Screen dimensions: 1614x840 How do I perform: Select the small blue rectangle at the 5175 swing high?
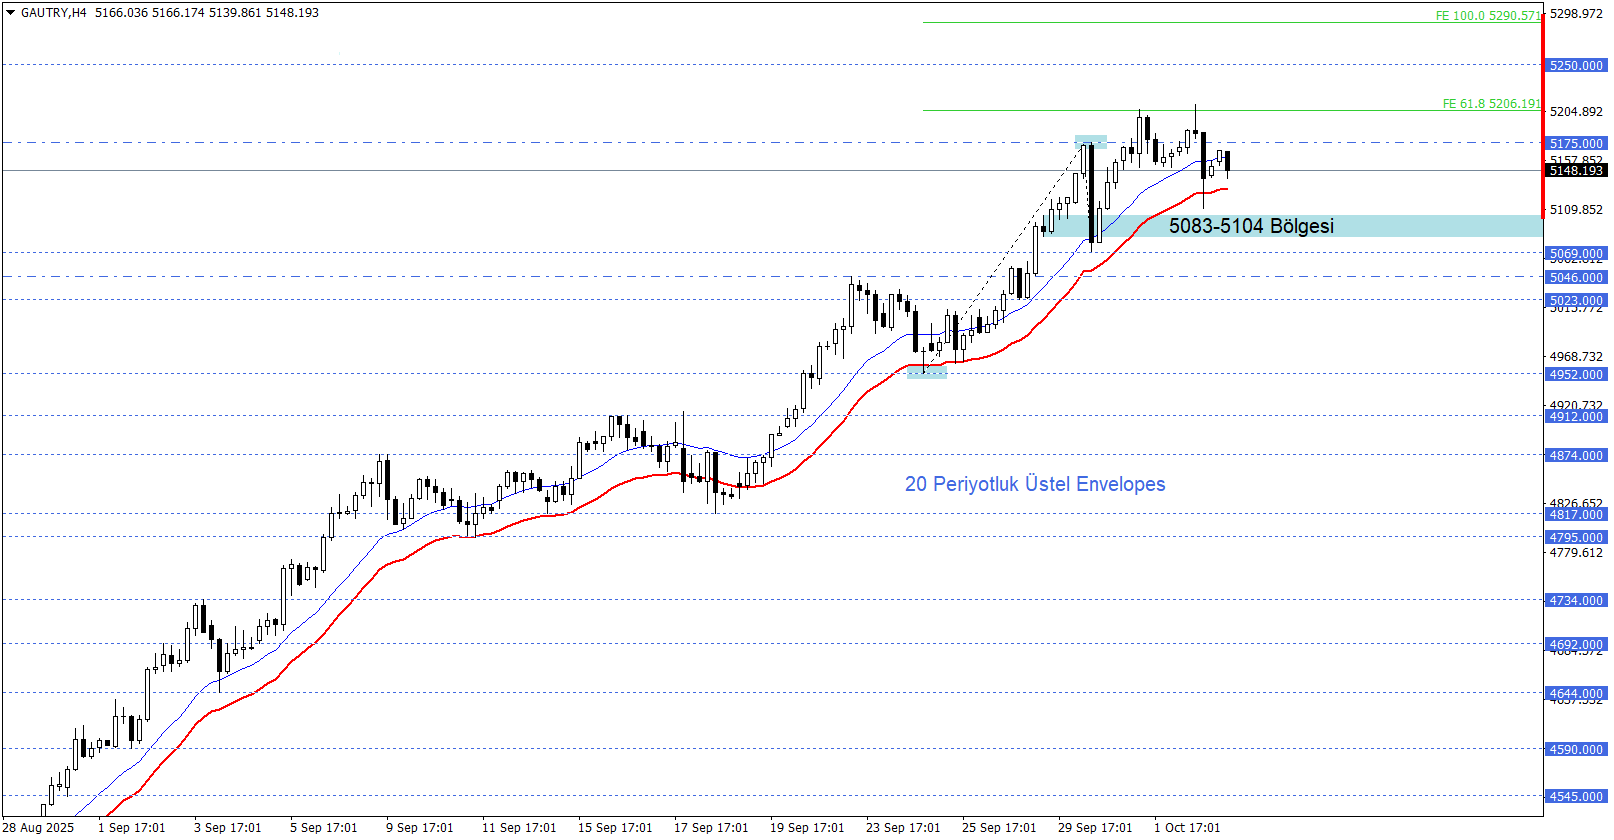pos(1090,141)
